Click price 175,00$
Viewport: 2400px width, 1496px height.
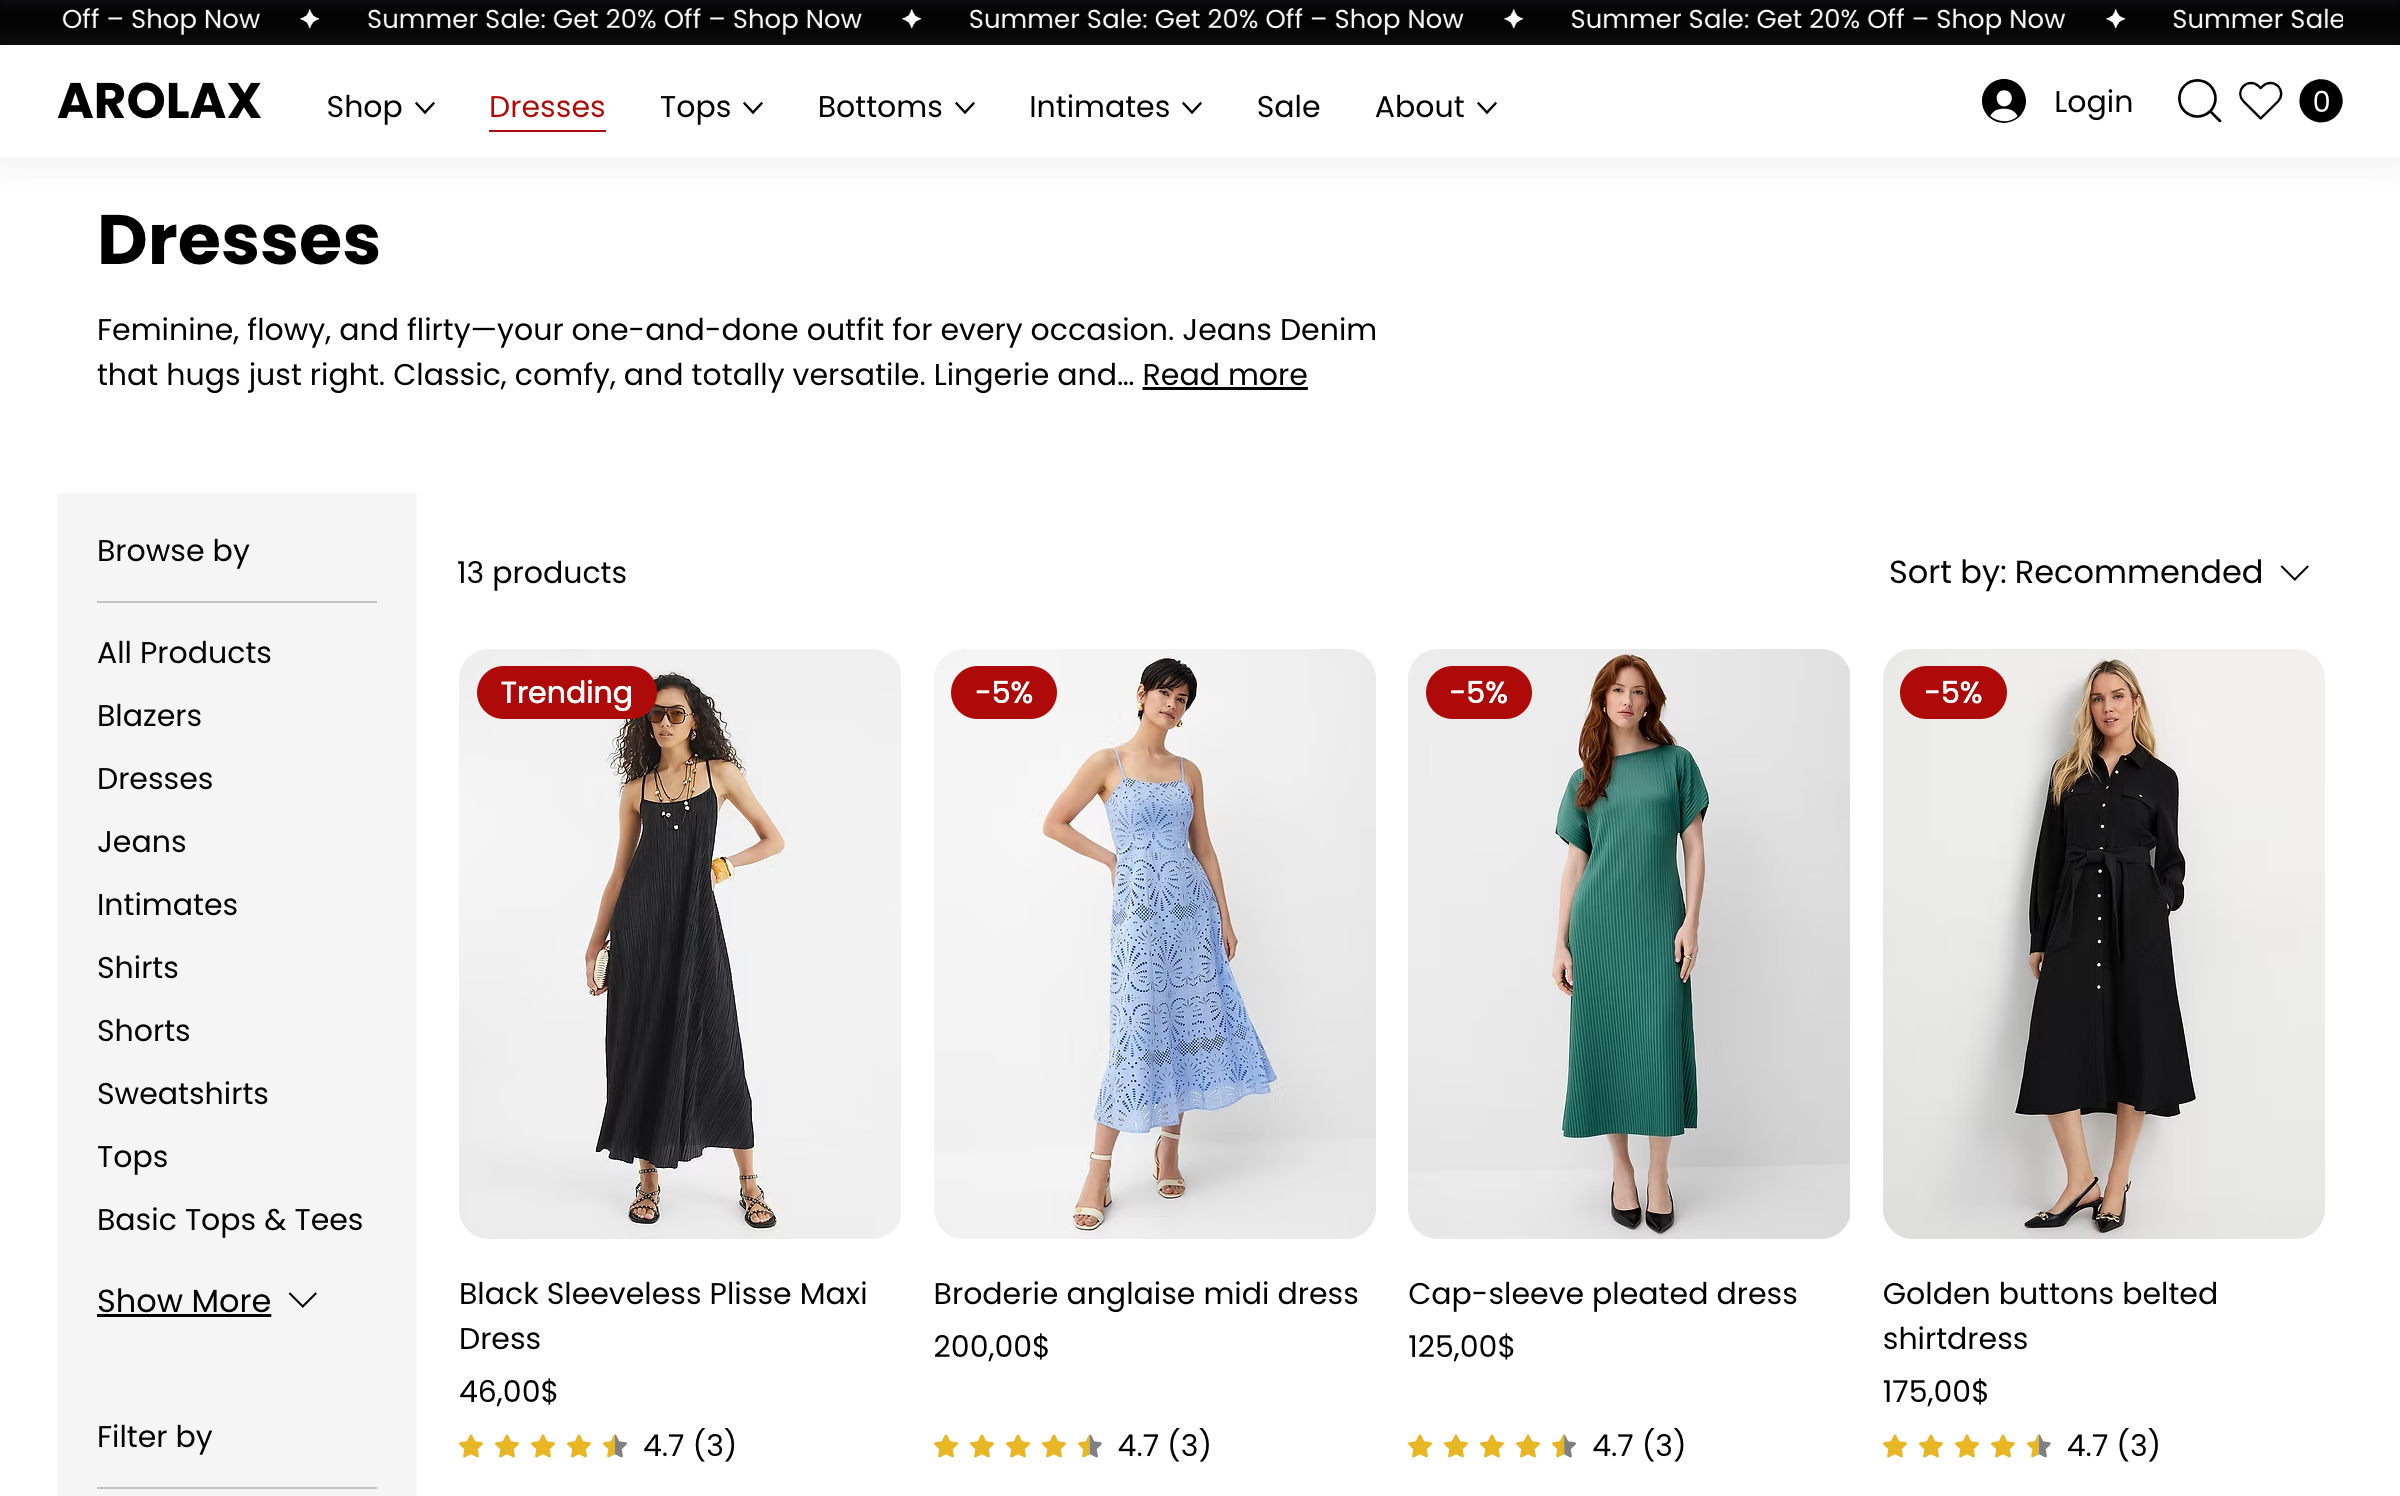pos(1935,1391)
